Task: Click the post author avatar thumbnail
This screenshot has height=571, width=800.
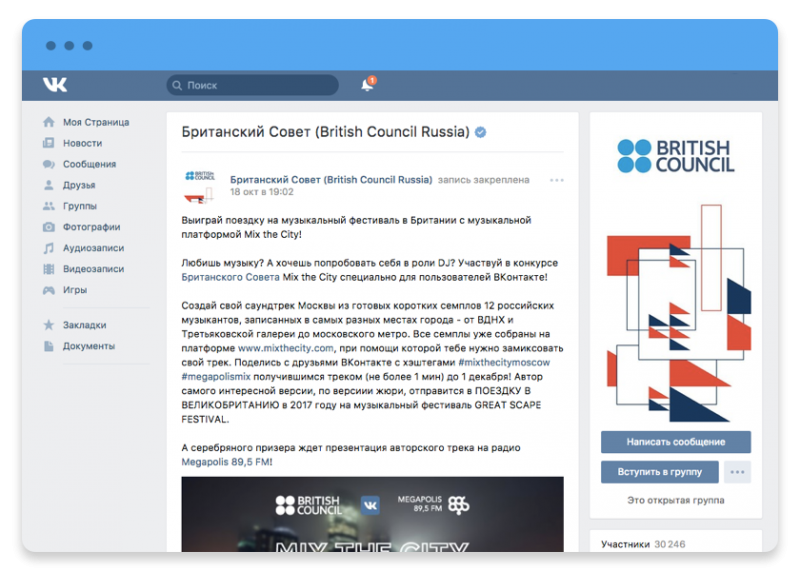Action: [x=199, y=187]
